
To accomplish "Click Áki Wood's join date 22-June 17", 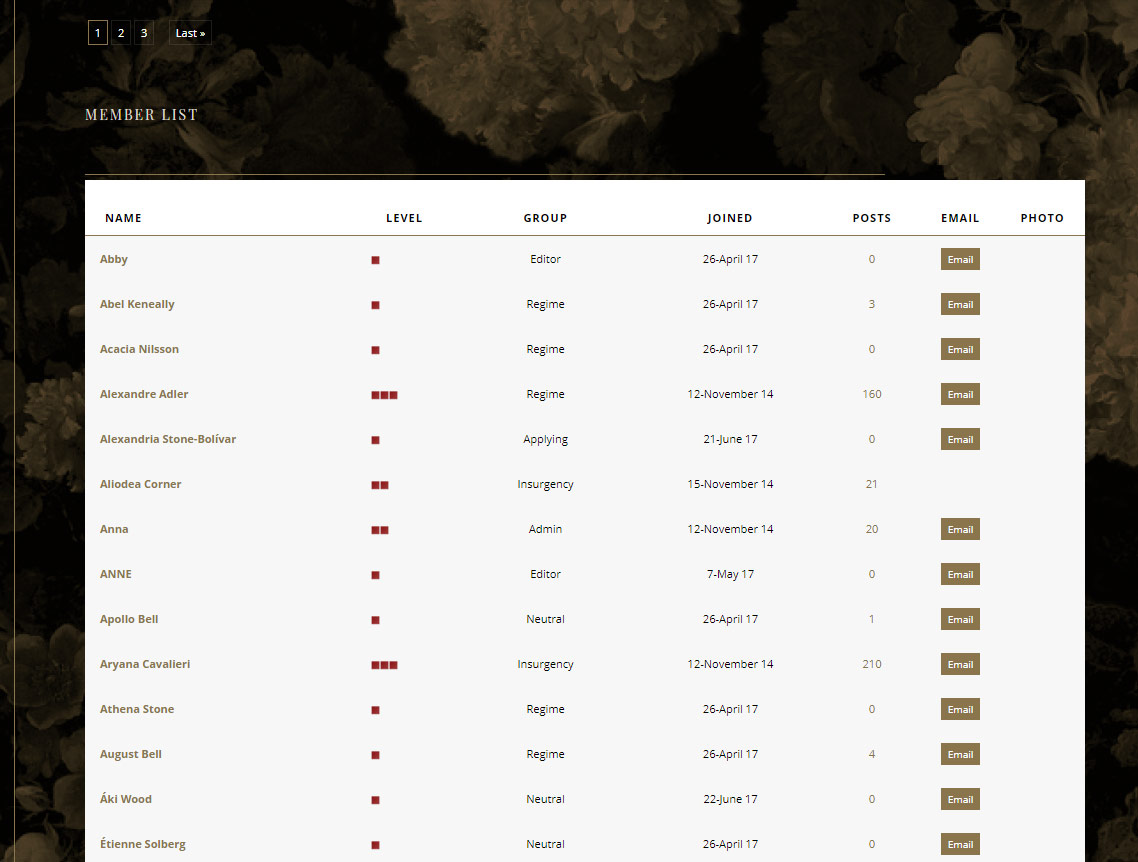I will pyautogui.click(x=730, y=799).
